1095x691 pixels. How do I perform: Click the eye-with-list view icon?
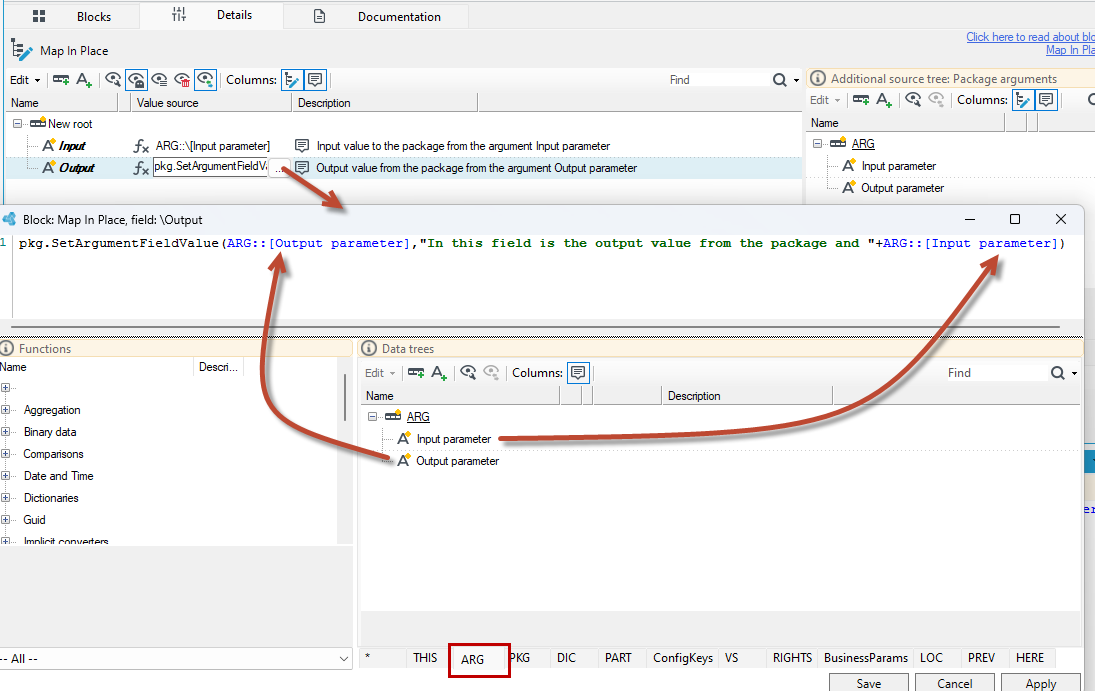(159, 80)
